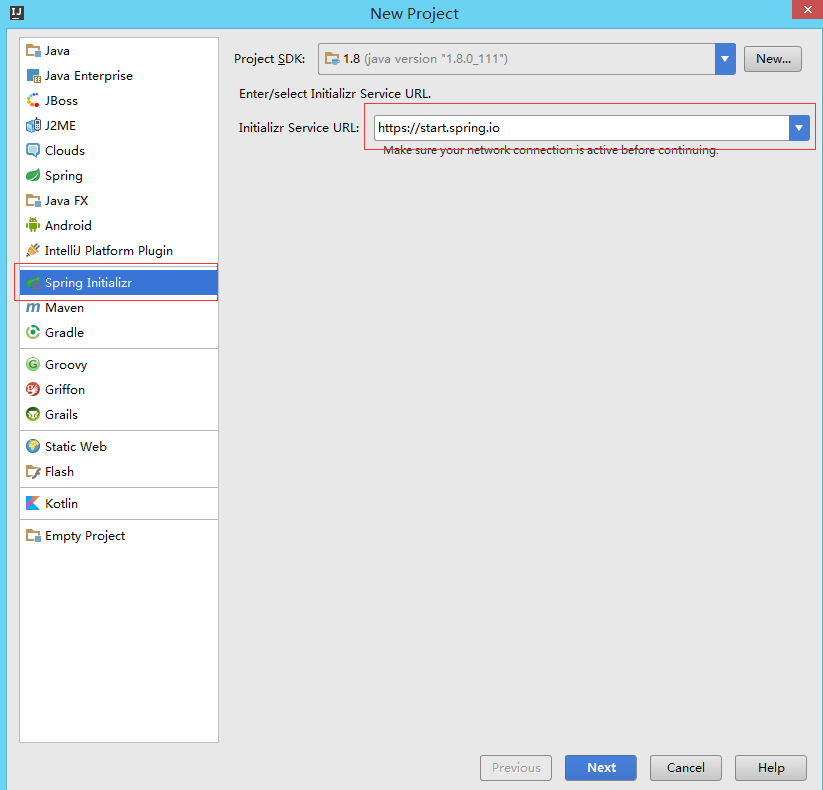Click the Grails icon

(x=33, y=415)
